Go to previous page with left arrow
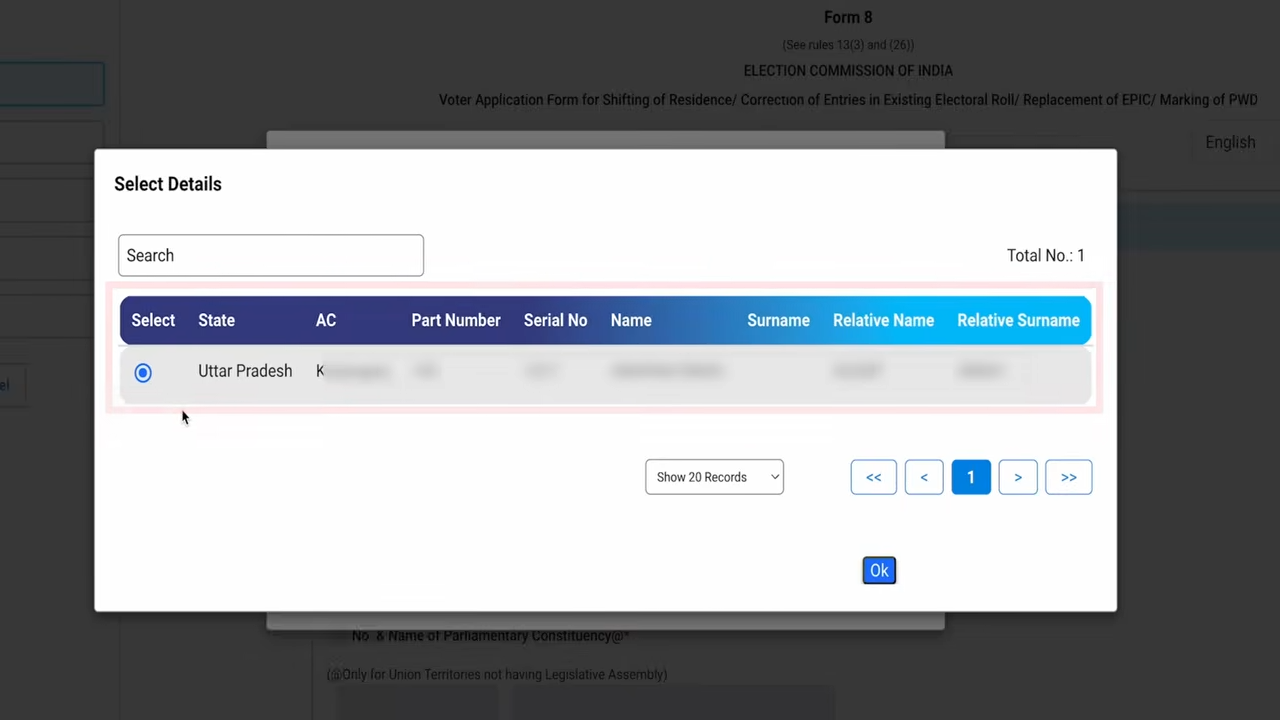Viewport: 1280px width, 720px height. 923,477
